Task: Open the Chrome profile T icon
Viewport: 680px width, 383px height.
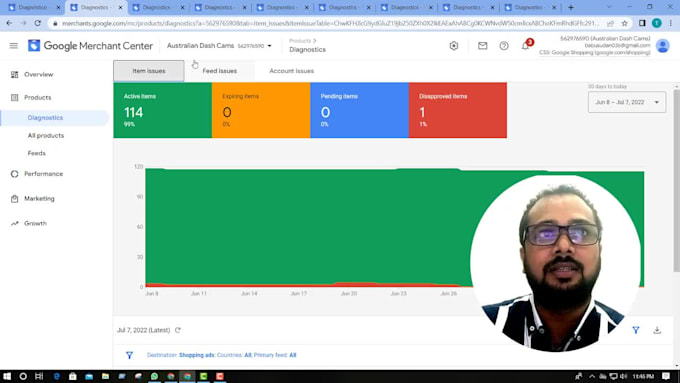Action: click(x=657, y=23)
